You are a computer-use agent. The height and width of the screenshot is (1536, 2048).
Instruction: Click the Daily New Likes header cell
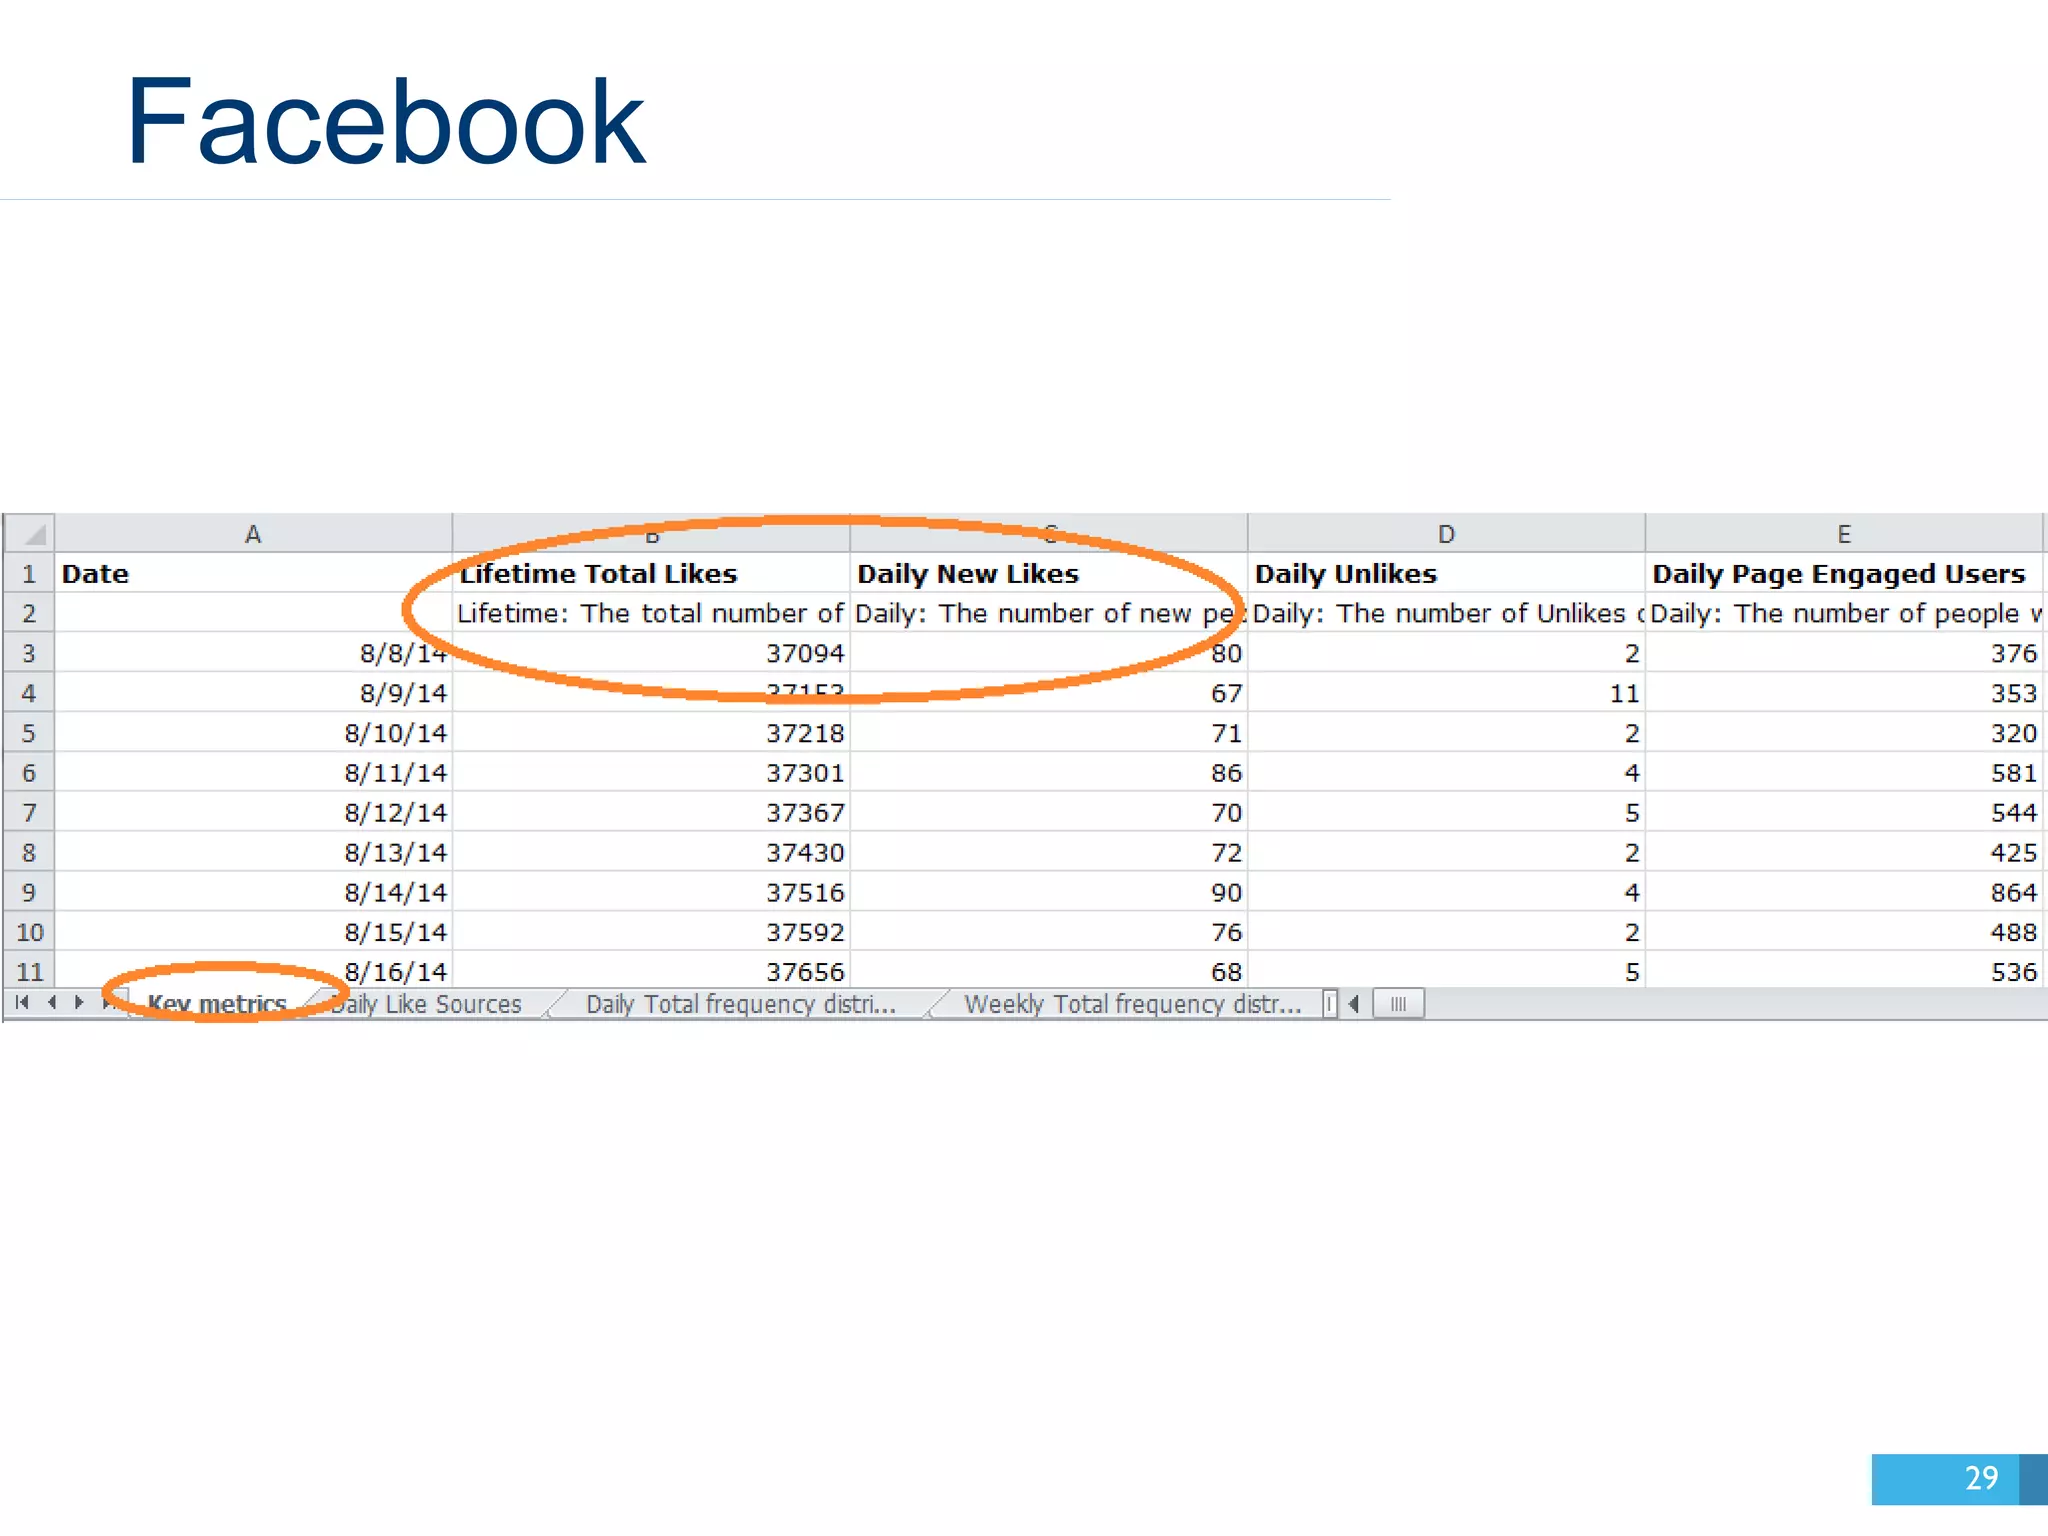click(1049, 574)
